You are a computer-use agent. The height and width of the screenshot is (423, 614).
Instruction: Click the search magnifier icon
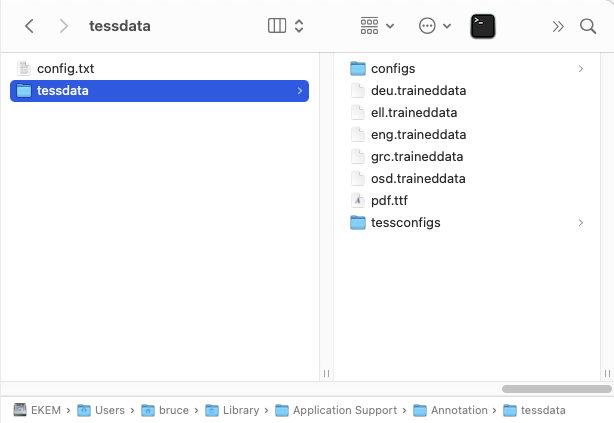coord(588,26)
